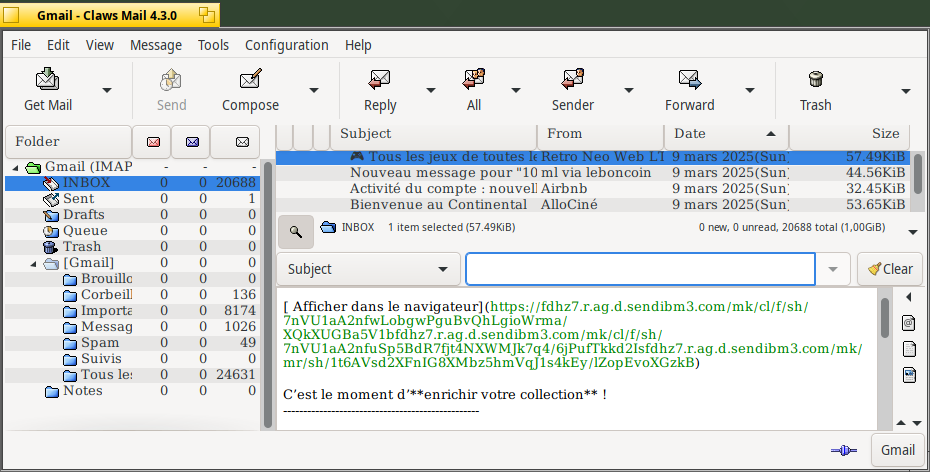Open the Airbnb 'Activité du compte' email
Screen dimensions: 930x472
coord(593,189)
